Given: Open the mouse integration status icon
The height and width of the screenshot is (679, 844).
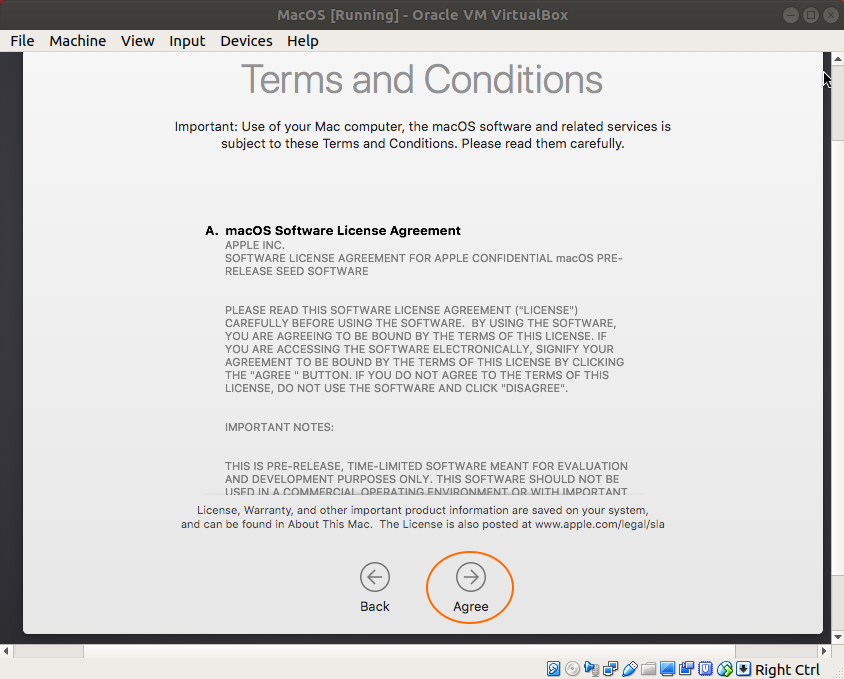Looking at the screenshot, I should pyautogui.click(x=725, y=669).
